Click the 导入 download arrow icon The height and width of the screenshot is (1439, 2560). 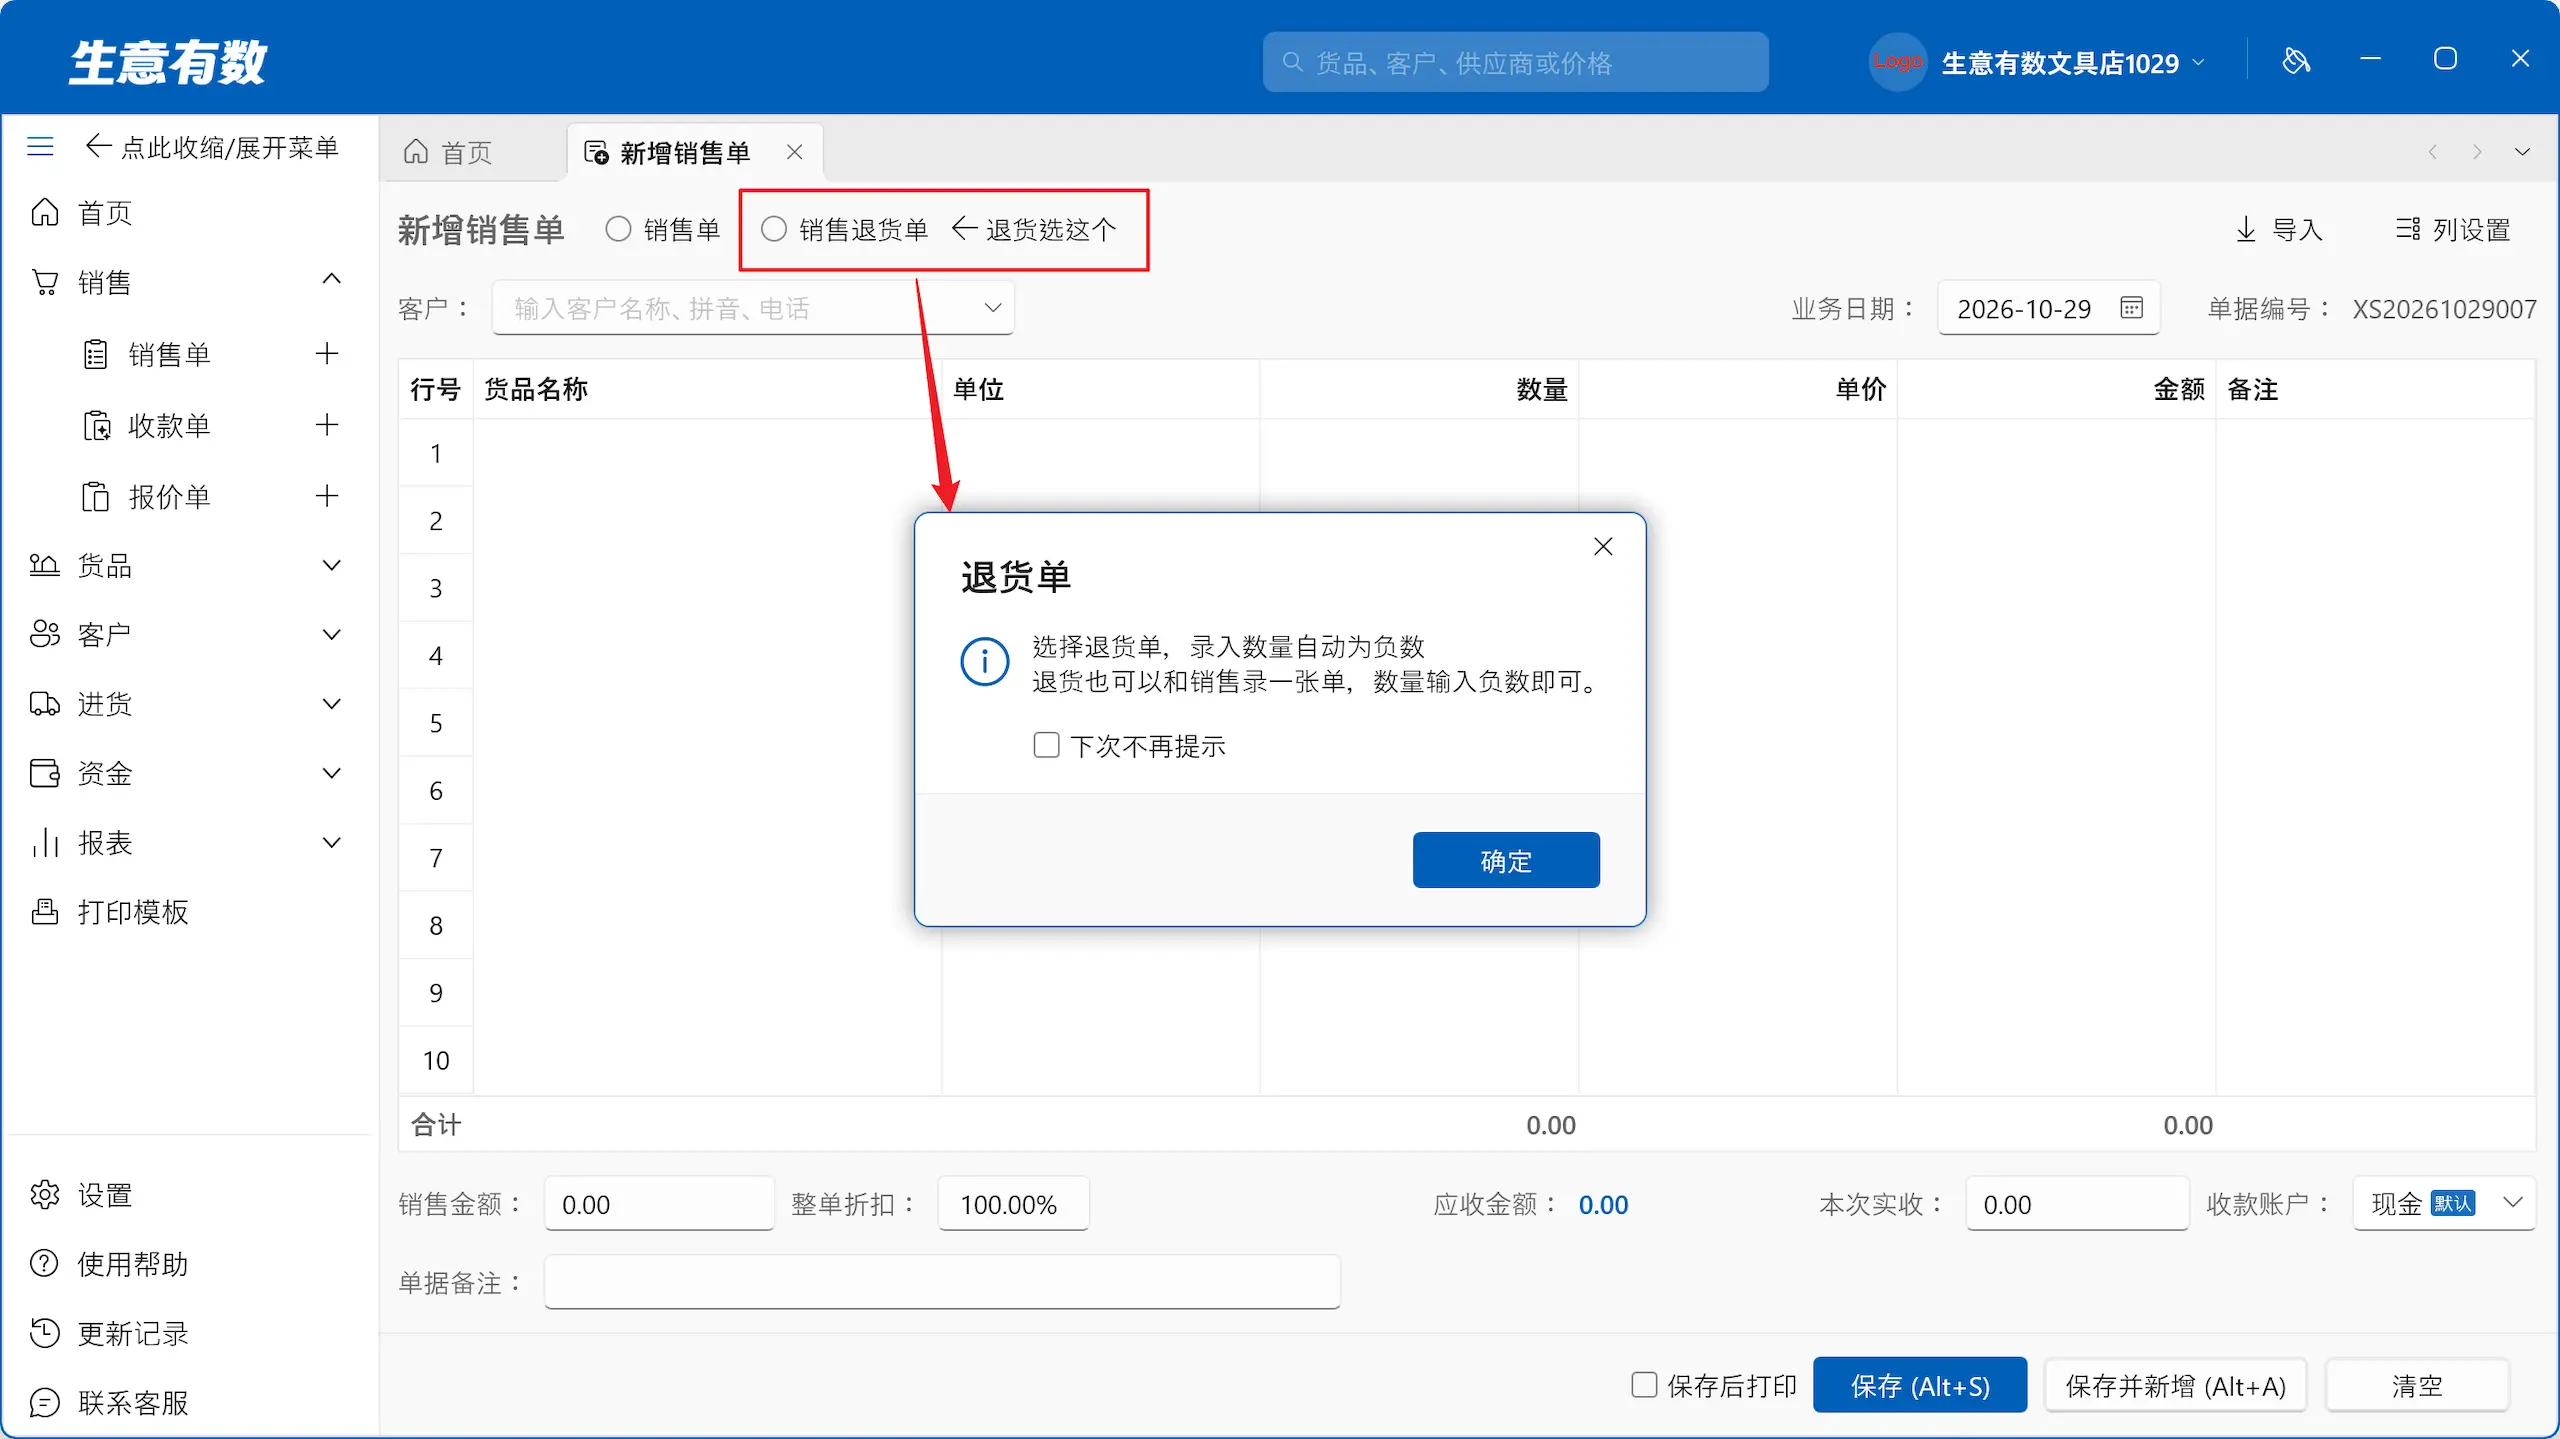[x=2246, y=229]
